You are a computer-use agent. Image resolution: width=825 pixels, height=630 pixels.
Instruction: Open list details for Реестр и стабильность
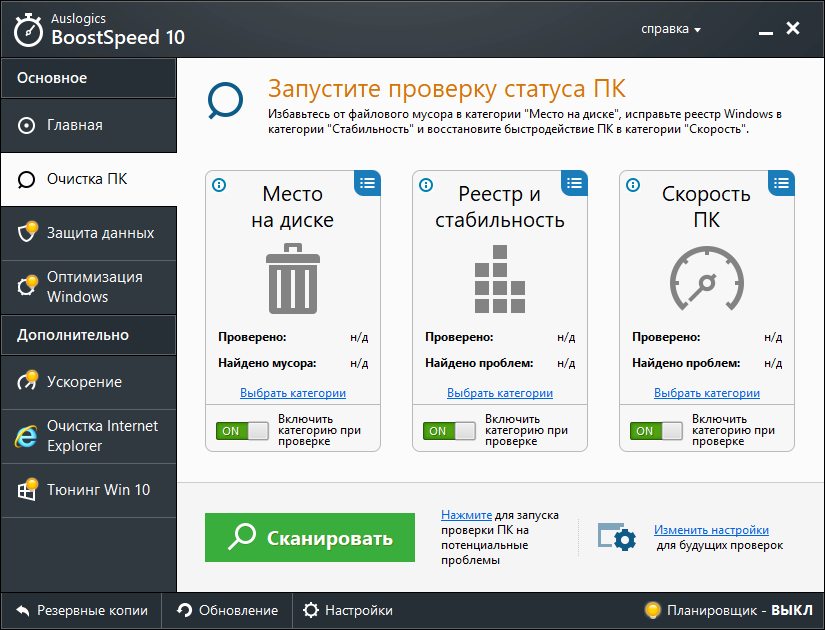[574, 183]
